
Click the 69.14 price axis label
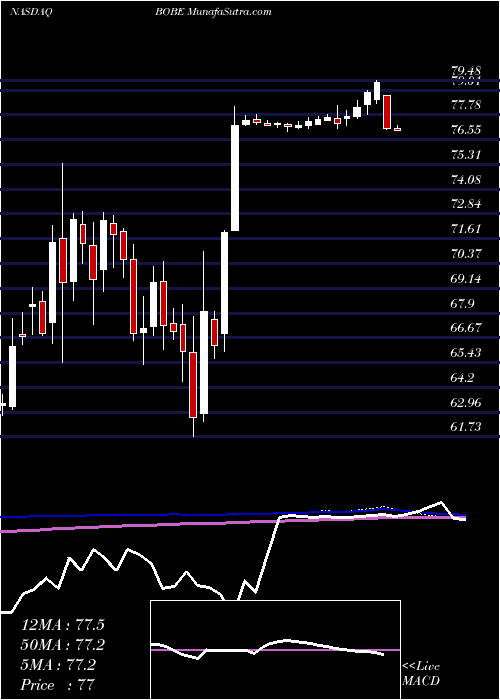(x=466, y=279)
